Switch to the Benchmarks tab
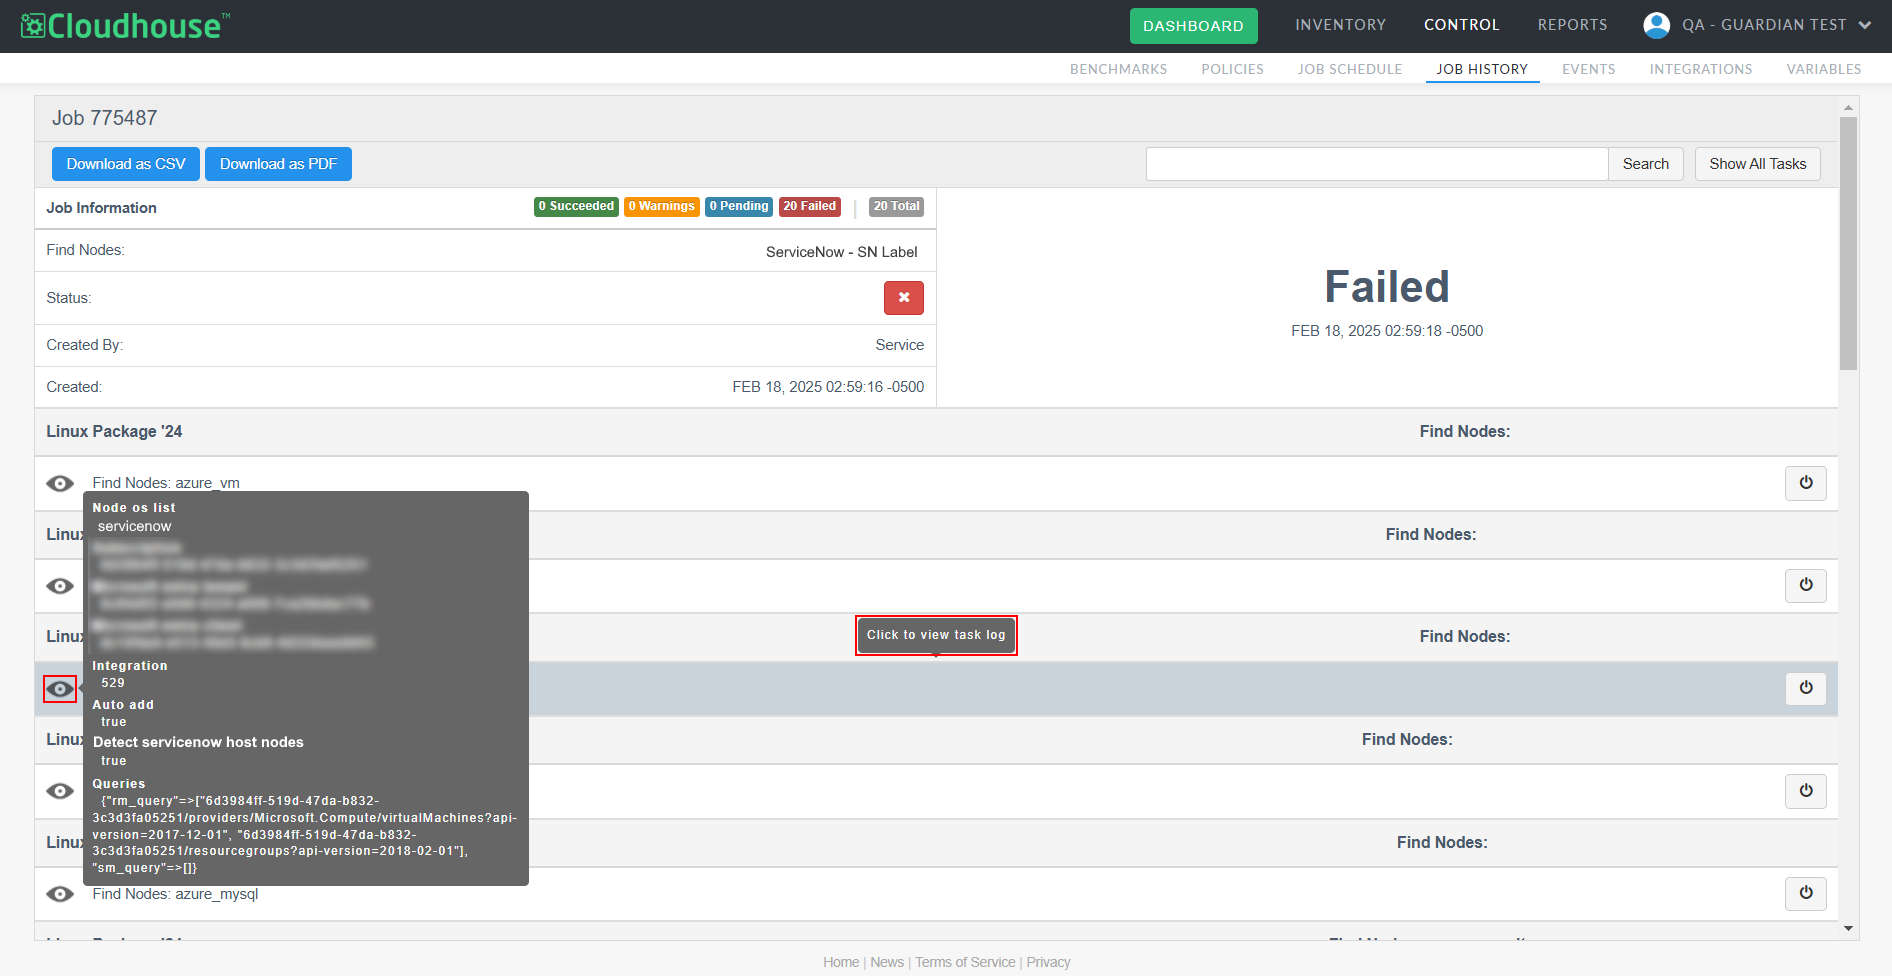 (x=1118, y=69)
